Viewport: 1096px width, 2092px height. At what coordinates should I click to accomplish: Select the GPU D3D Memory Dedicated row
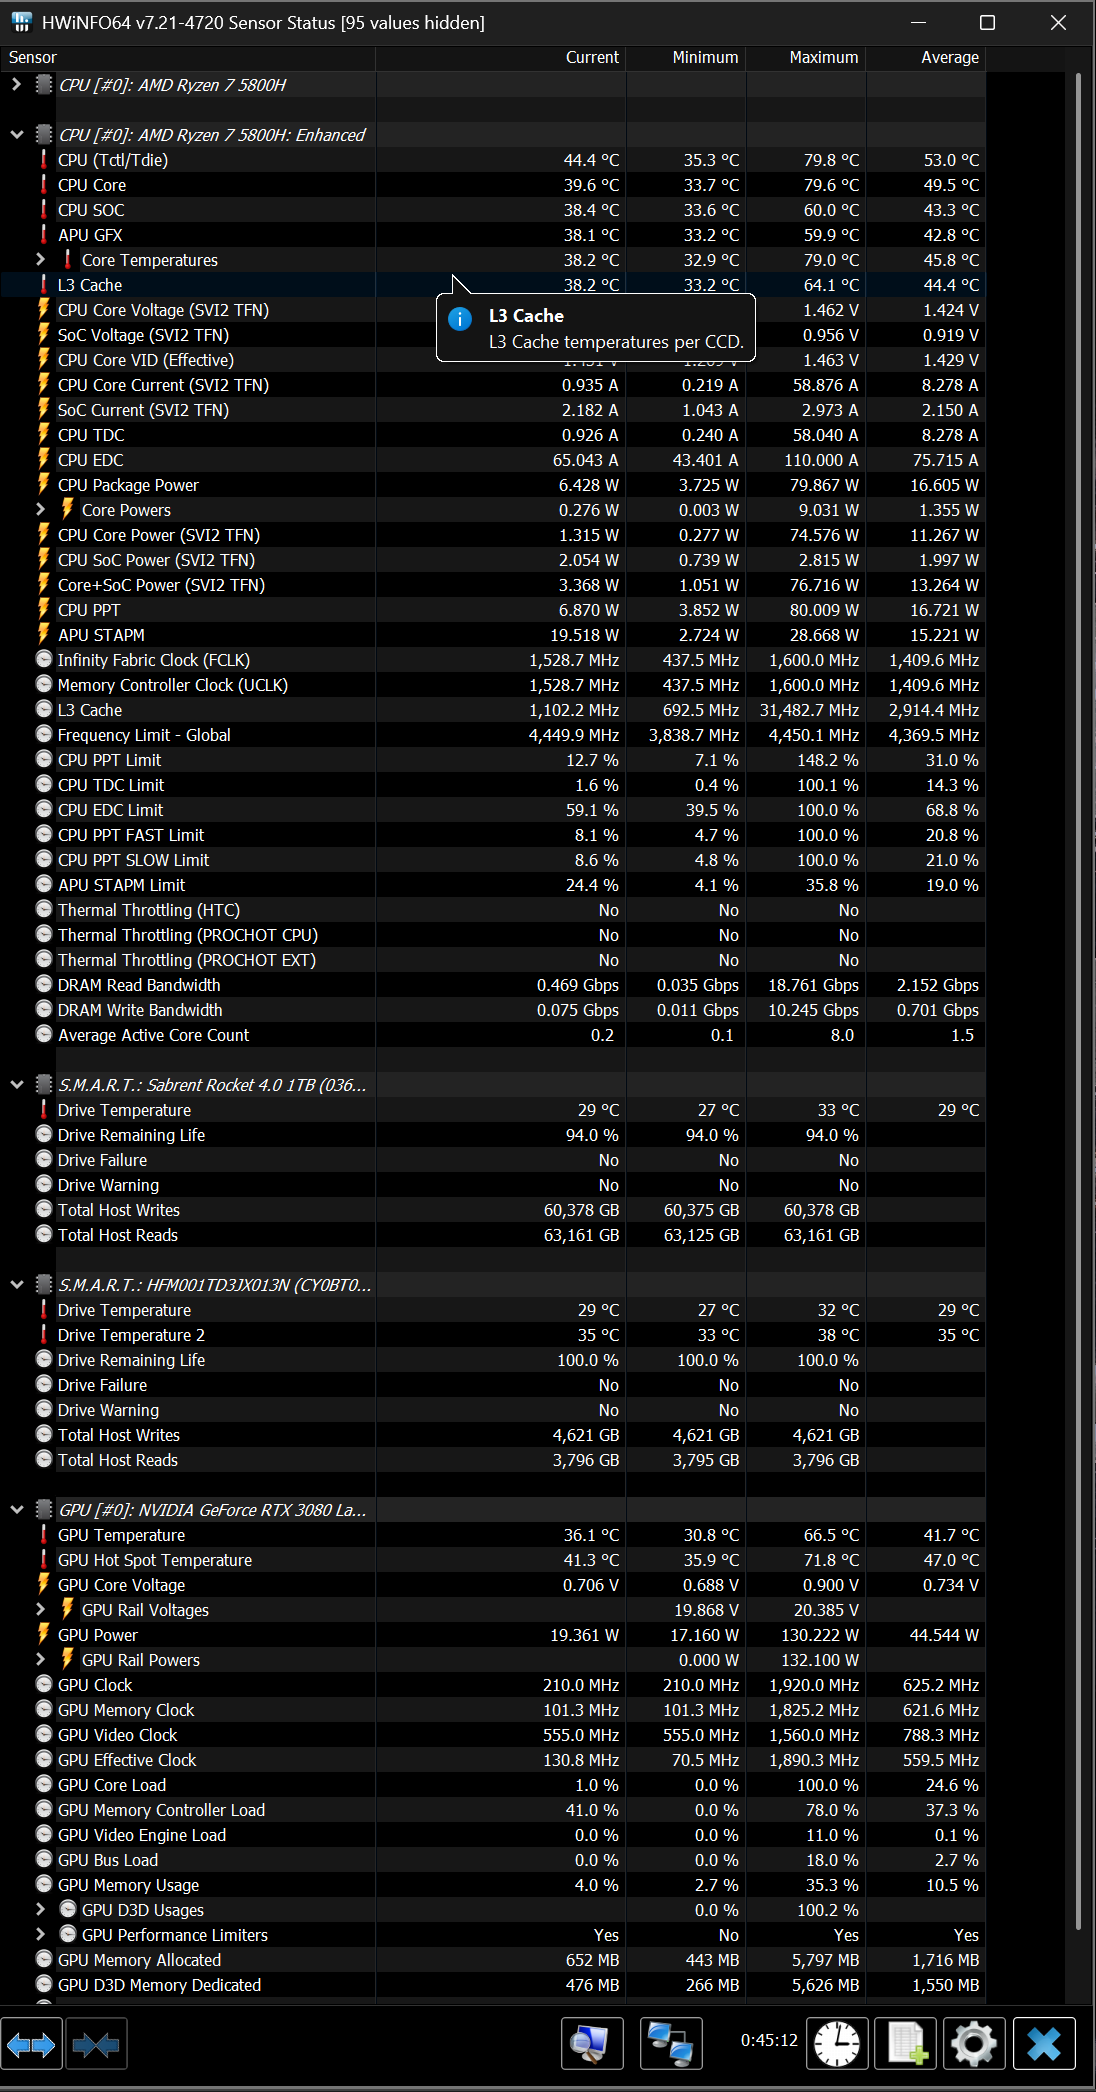(x=493, y=1985)
